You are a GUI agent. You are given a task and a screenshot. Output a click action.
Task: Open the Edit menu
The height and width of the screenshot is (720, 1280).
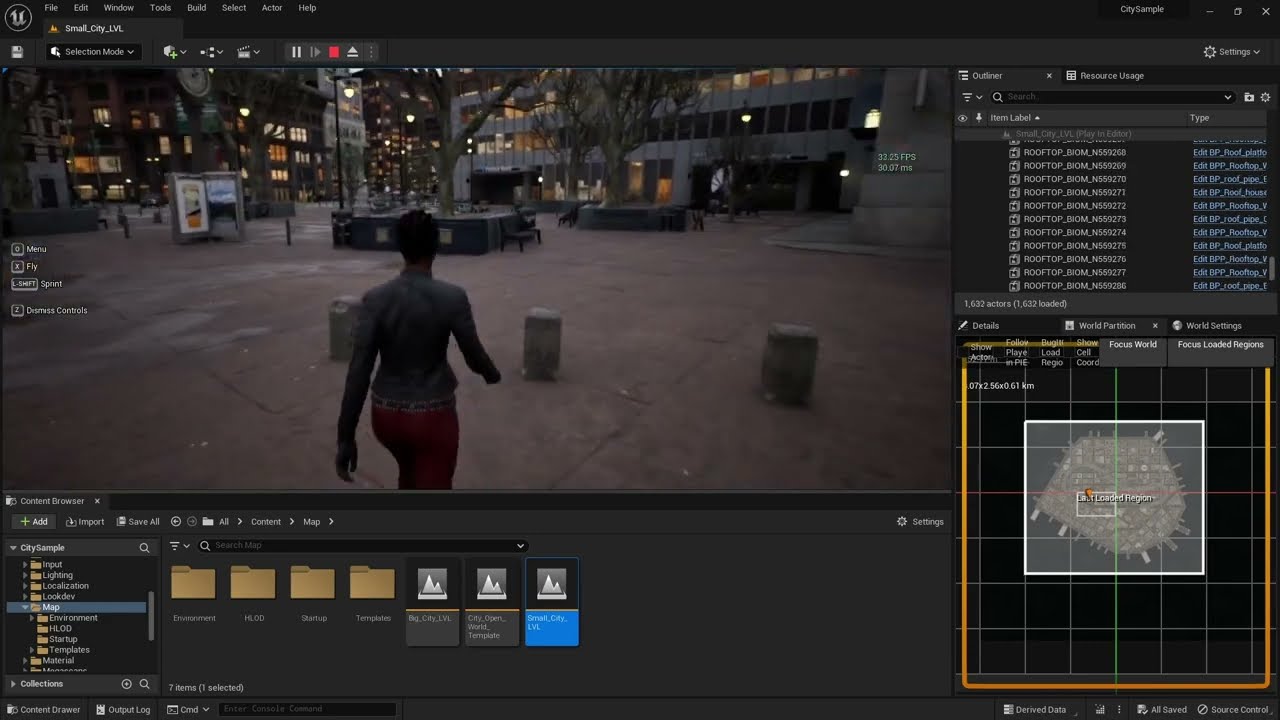click(x=81, y=8)
